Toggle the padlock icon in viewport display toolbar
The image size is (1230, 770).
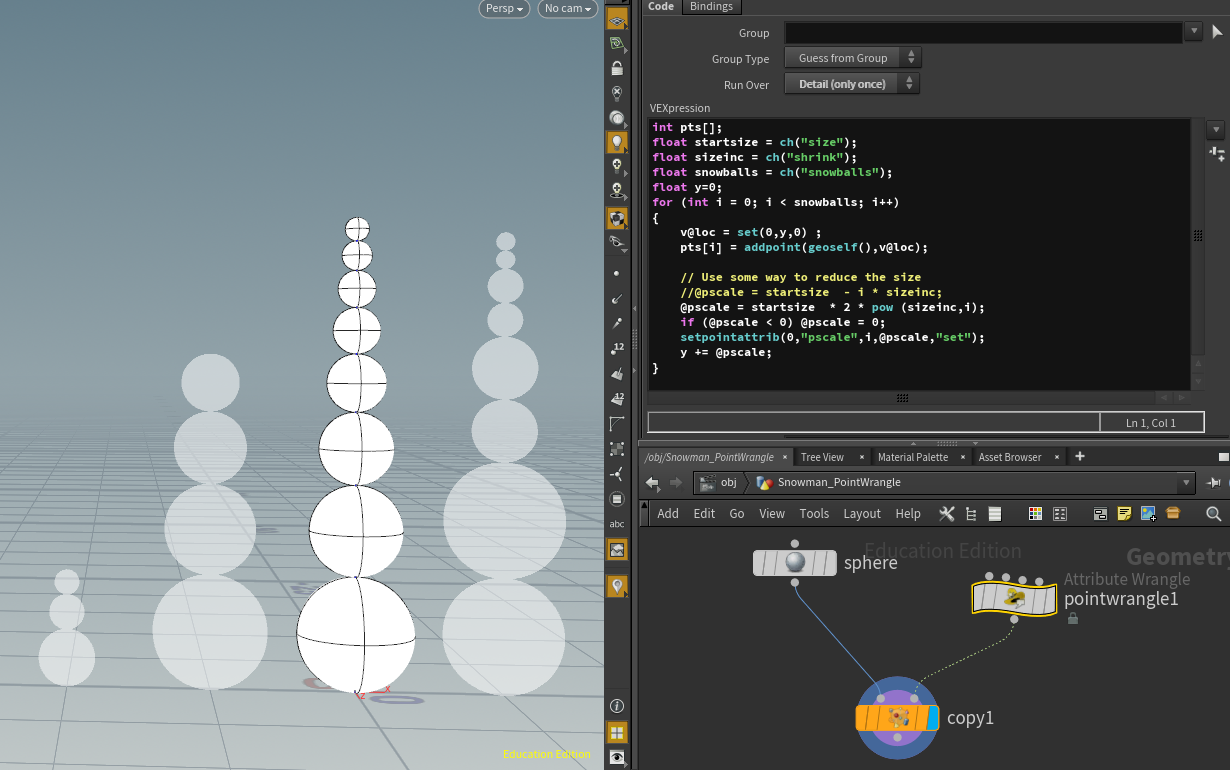(617, 68)
